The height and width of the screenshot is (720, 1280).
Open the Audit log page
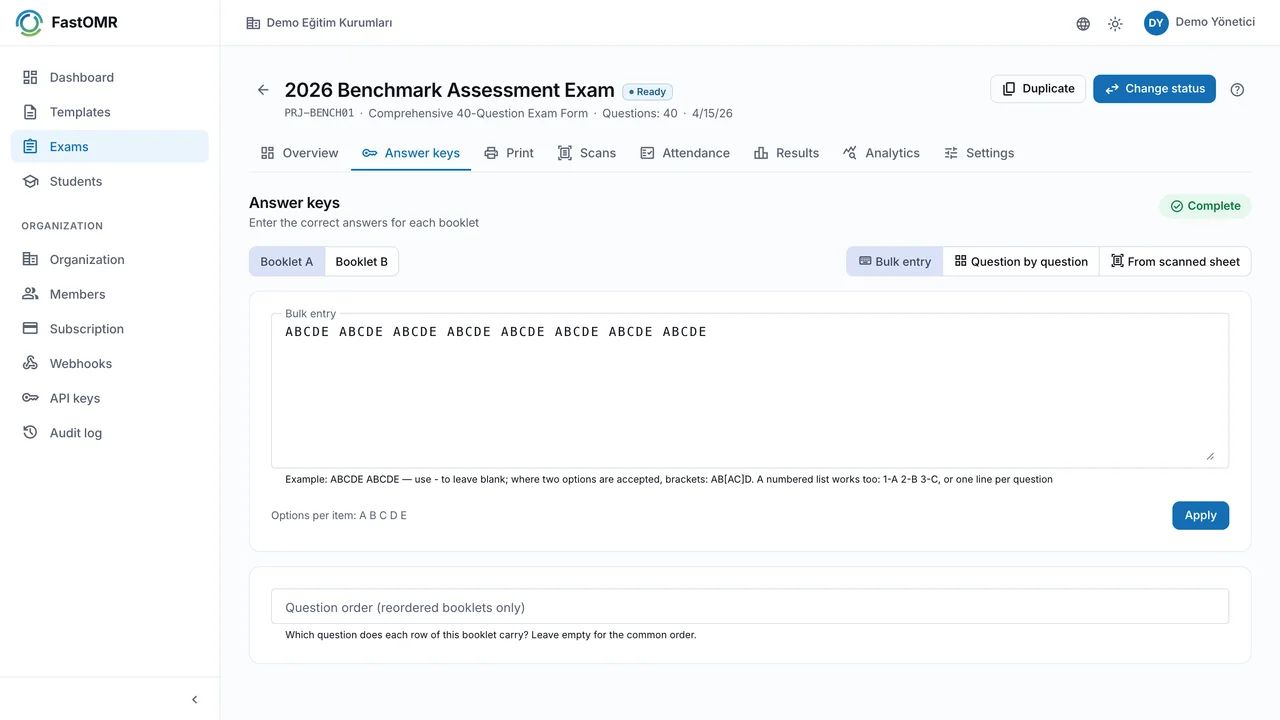click(x=110, y=433)
